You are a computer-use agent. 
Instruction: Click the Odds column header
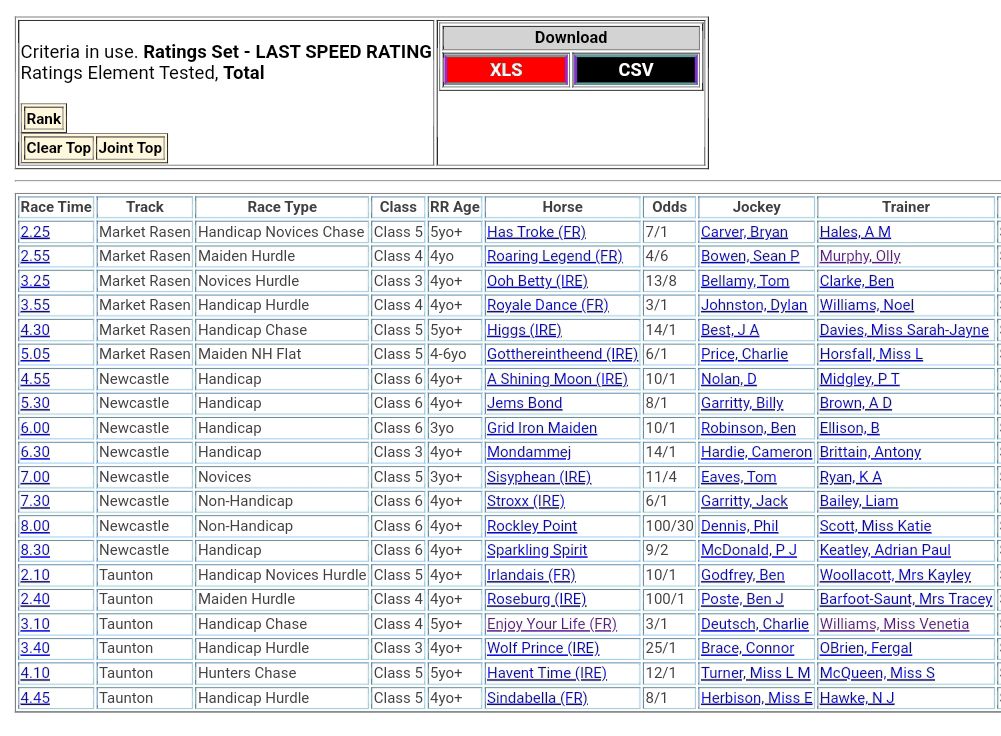[x=669, y=207]
